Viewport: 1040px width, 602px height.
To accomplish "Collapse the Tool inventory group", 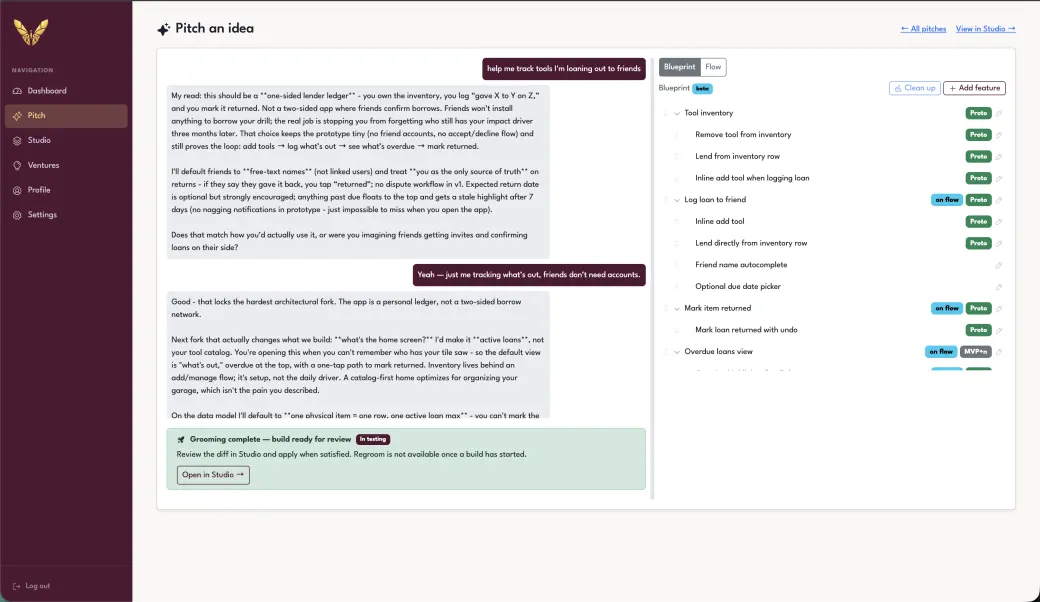I will (677, 113).
